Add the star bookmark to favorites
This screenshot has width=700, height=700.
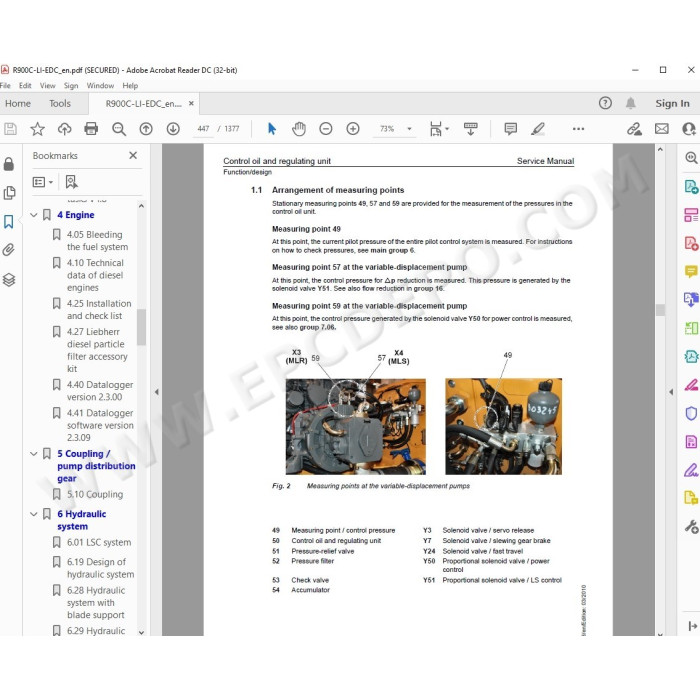[38, 129]
